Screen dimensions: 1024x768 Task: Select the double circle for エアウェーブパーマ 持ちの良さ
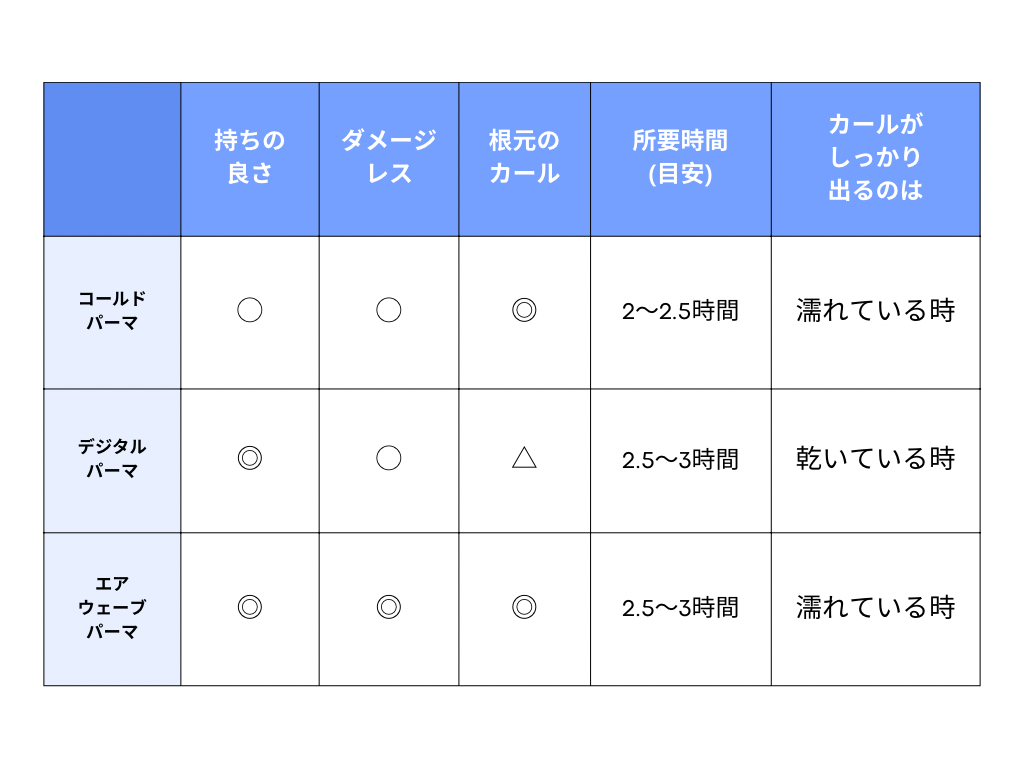pyautogui.click(x=249, y=607)
